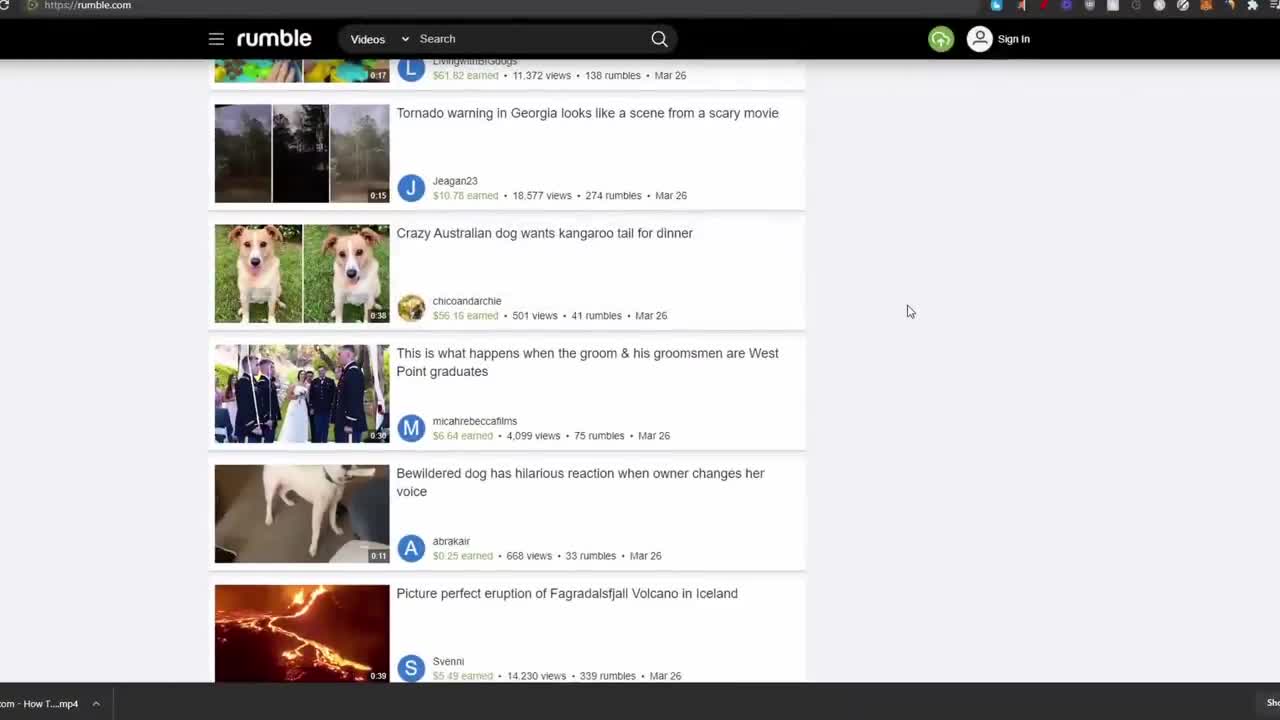Screen dimensions: 1280x720
Task: Open abrakair channel name
Action: [x=451, y=541]
